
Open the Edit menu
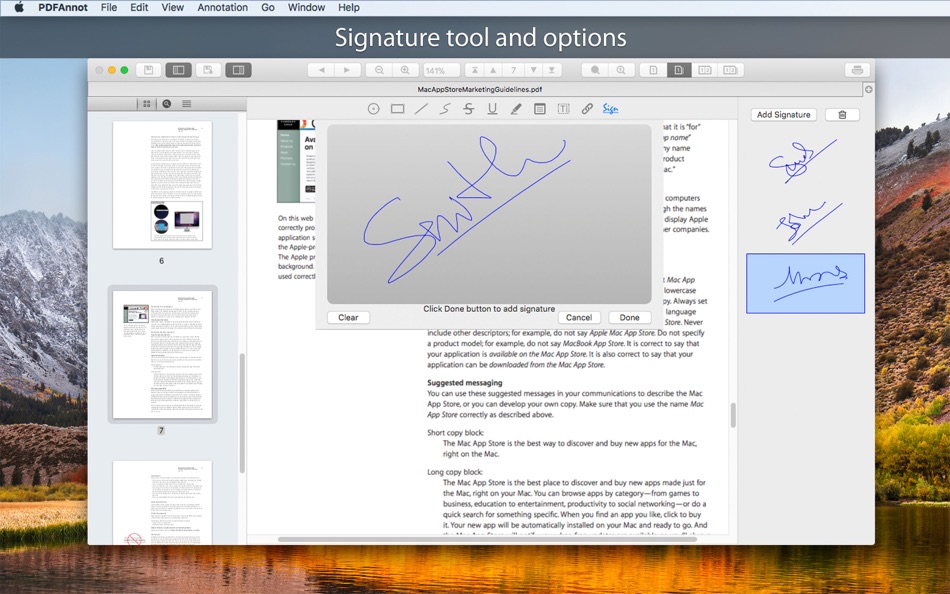pos(139,7)
